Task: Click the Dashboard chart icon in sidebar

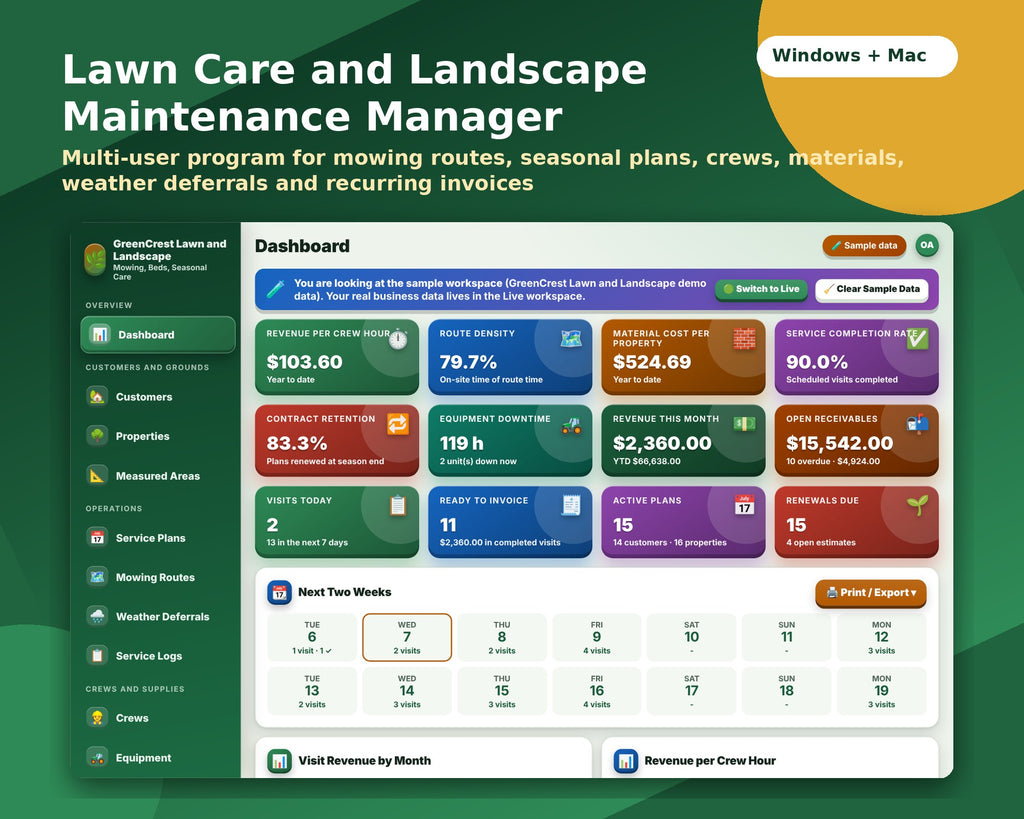Action: coord(100,334)
